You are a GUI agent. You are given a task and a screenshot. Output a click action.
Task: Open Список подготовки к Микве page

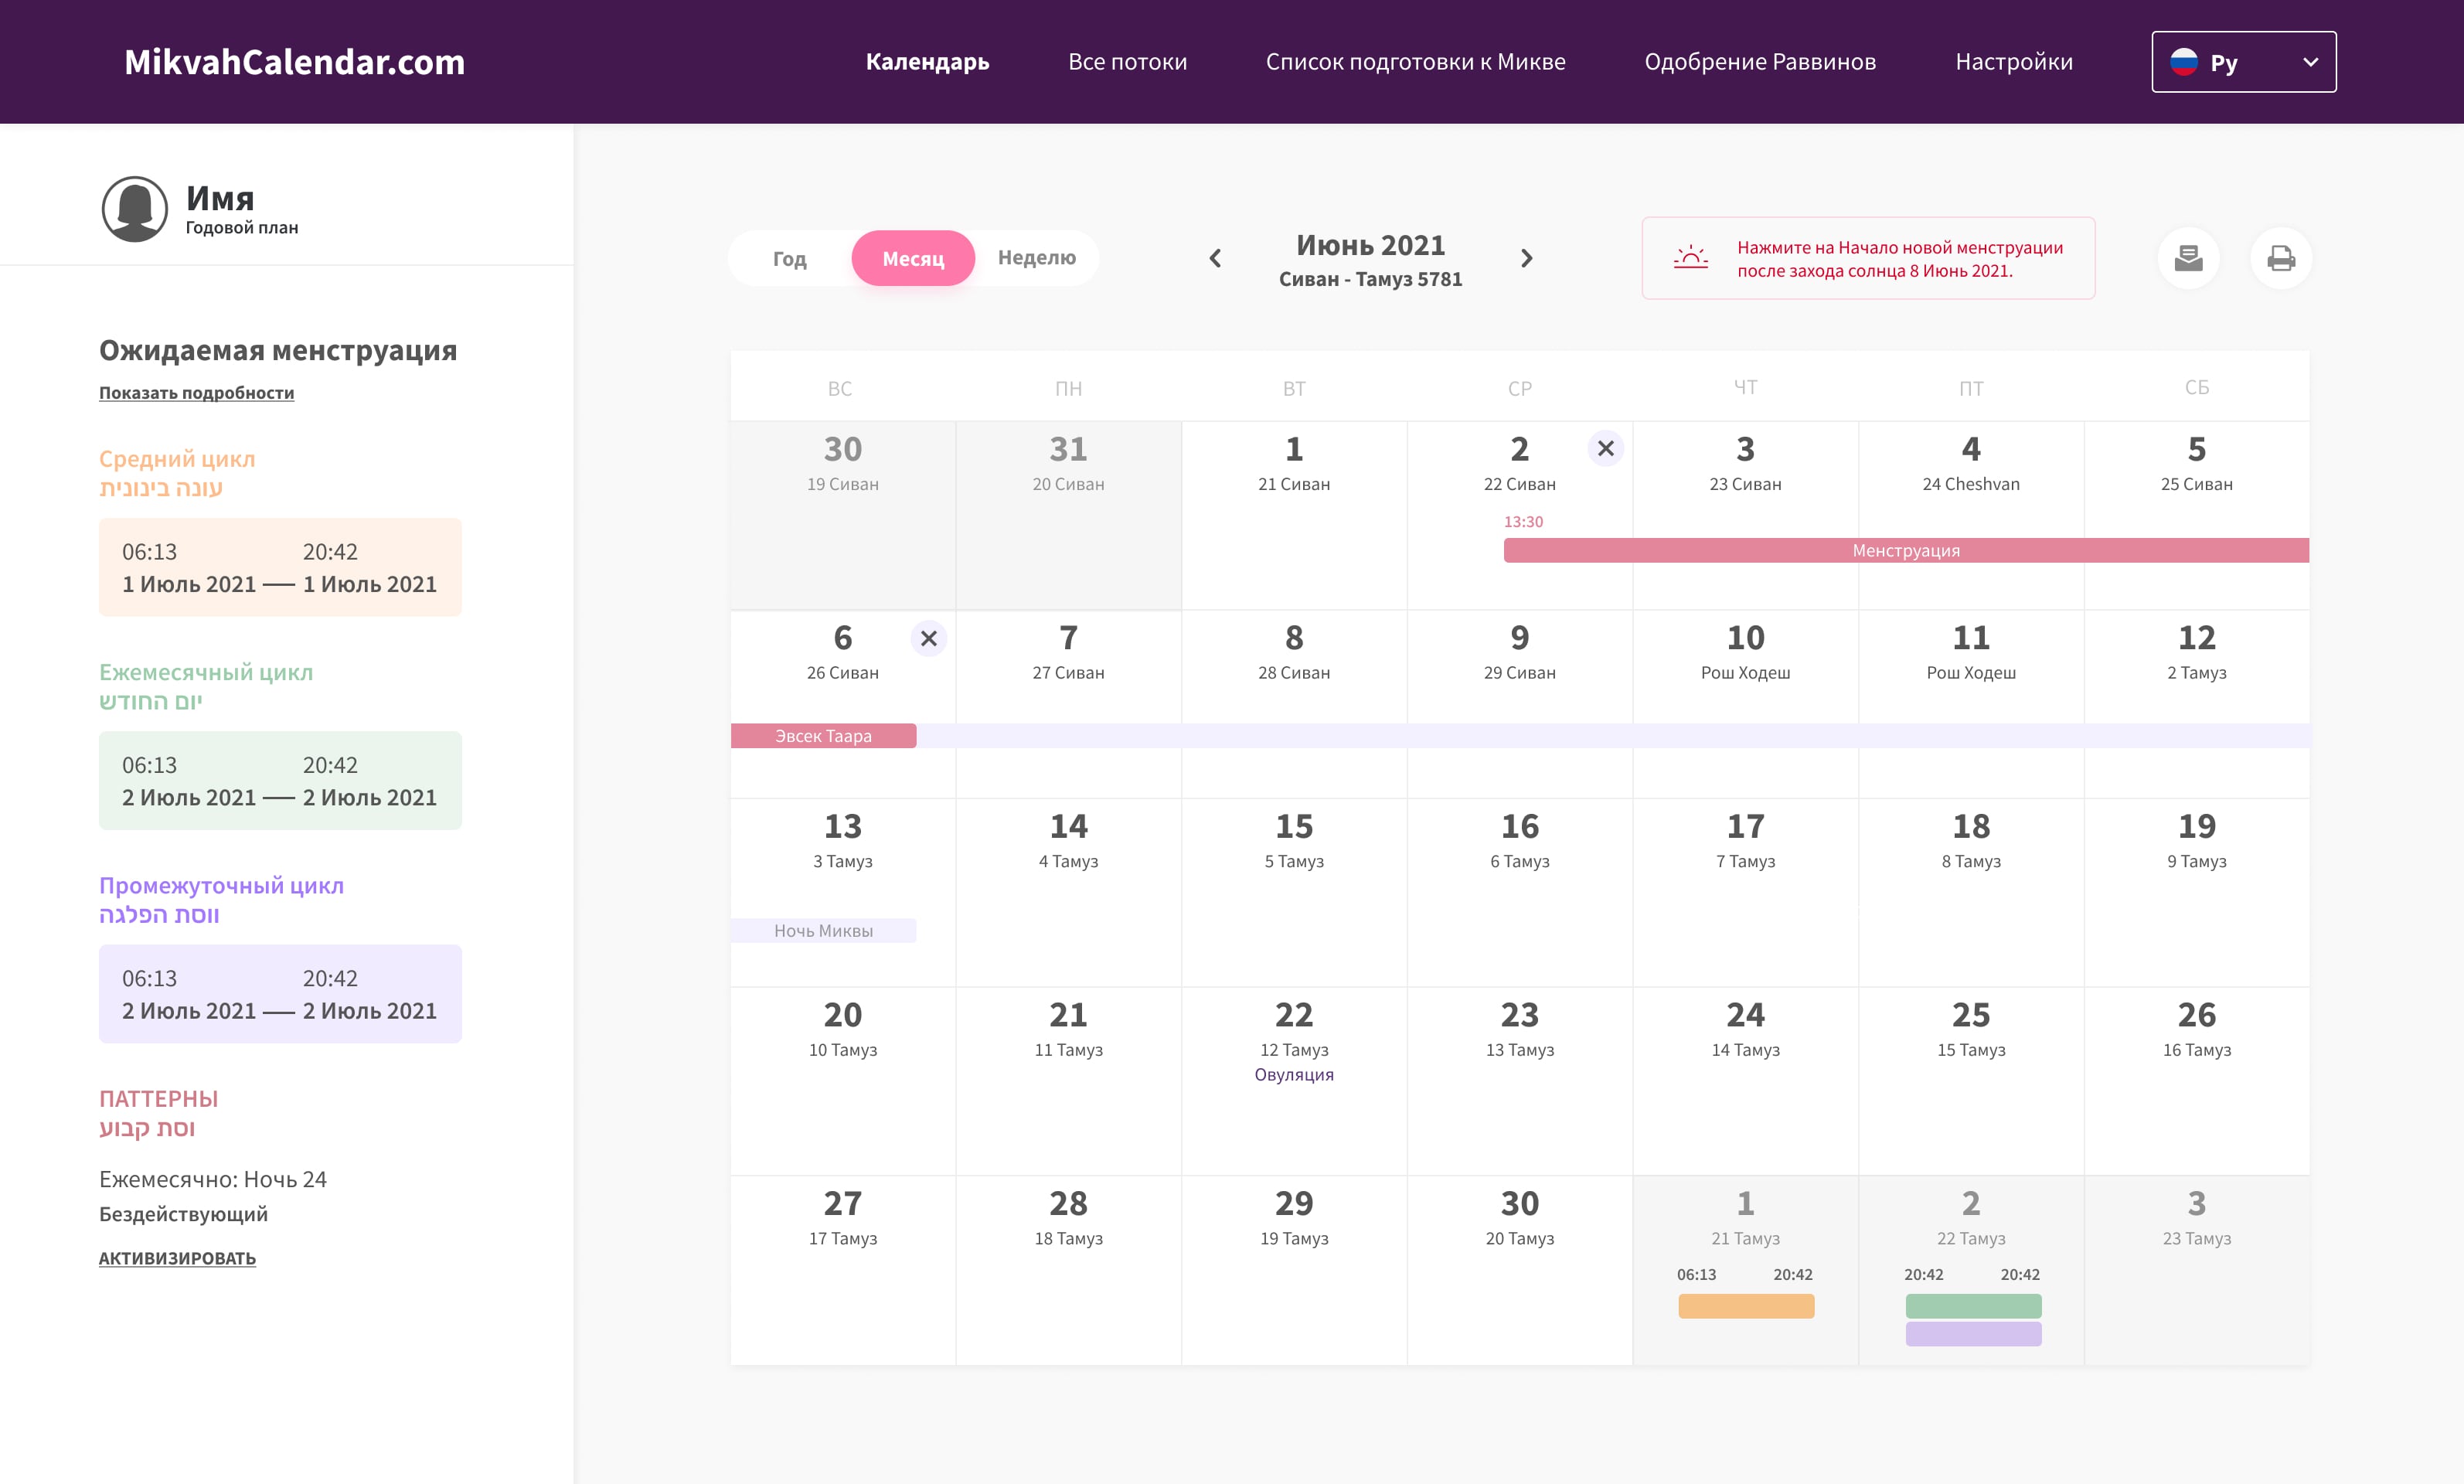coord(1415,62)
